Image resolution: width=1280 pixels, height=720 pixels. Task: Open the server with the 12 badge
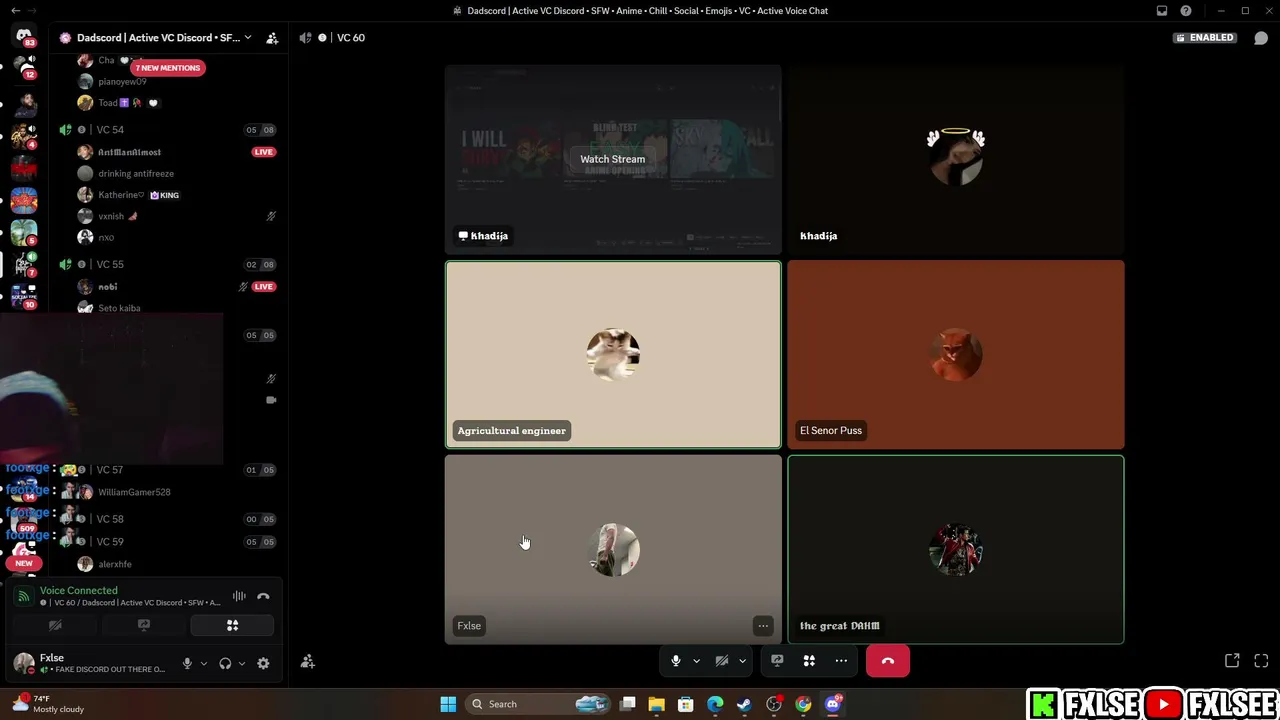tap(24, 67)
